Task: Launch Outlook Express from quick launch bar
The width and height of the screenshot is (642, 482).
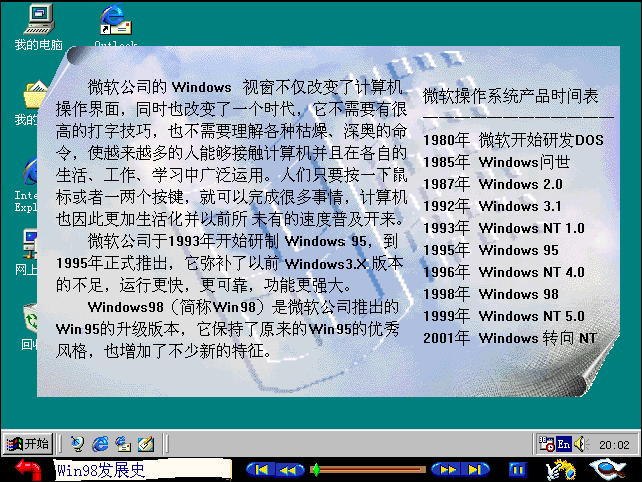Action: [123, 444]
